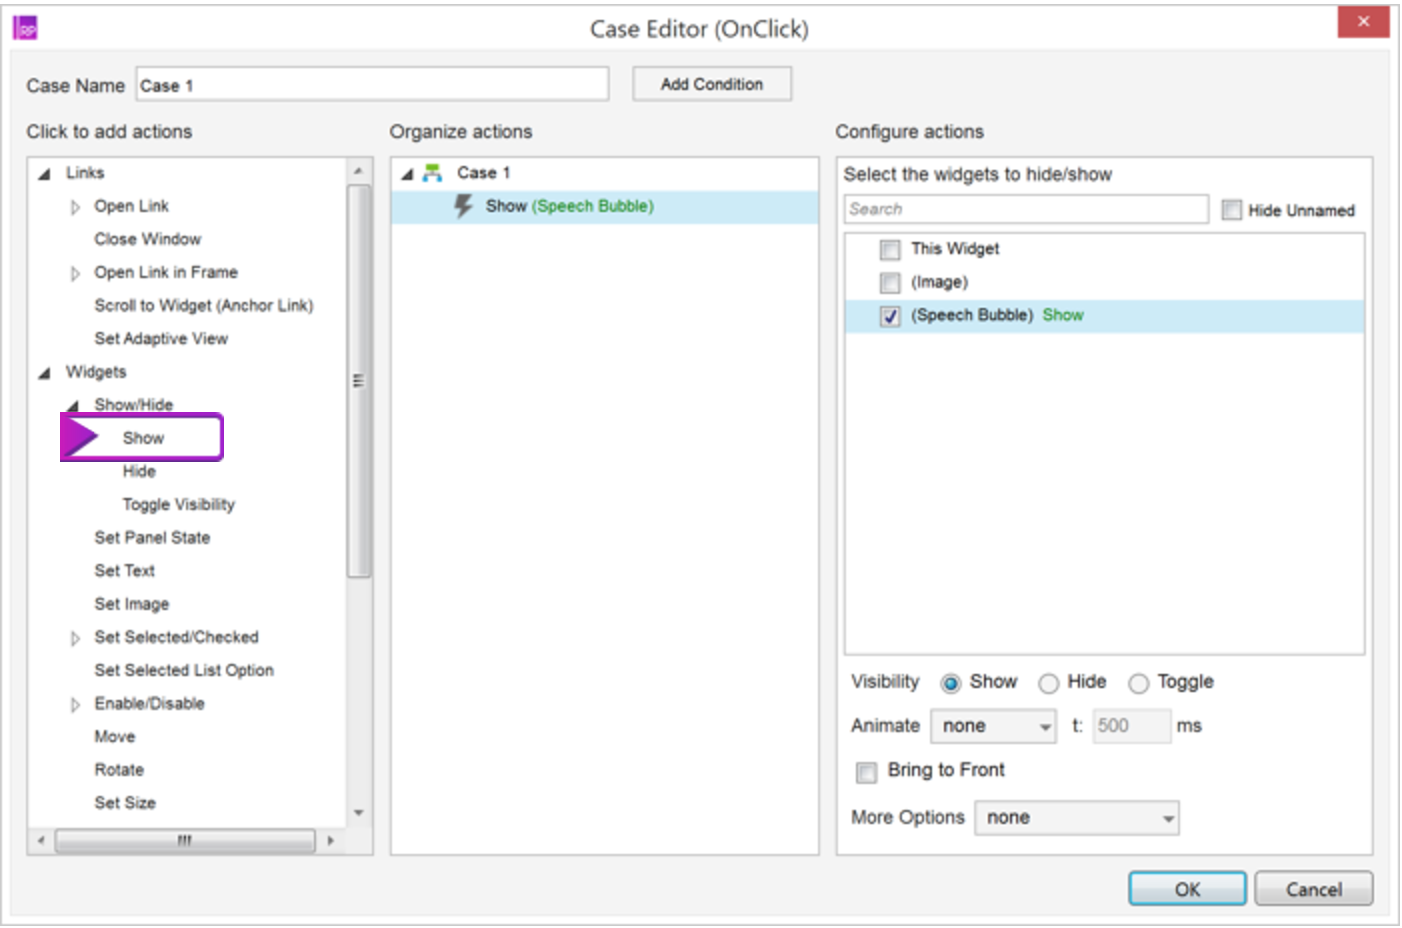Collapse the Links tree group
The width and height of the screenshot is (1402, 928).
click(x=44, y=174)
